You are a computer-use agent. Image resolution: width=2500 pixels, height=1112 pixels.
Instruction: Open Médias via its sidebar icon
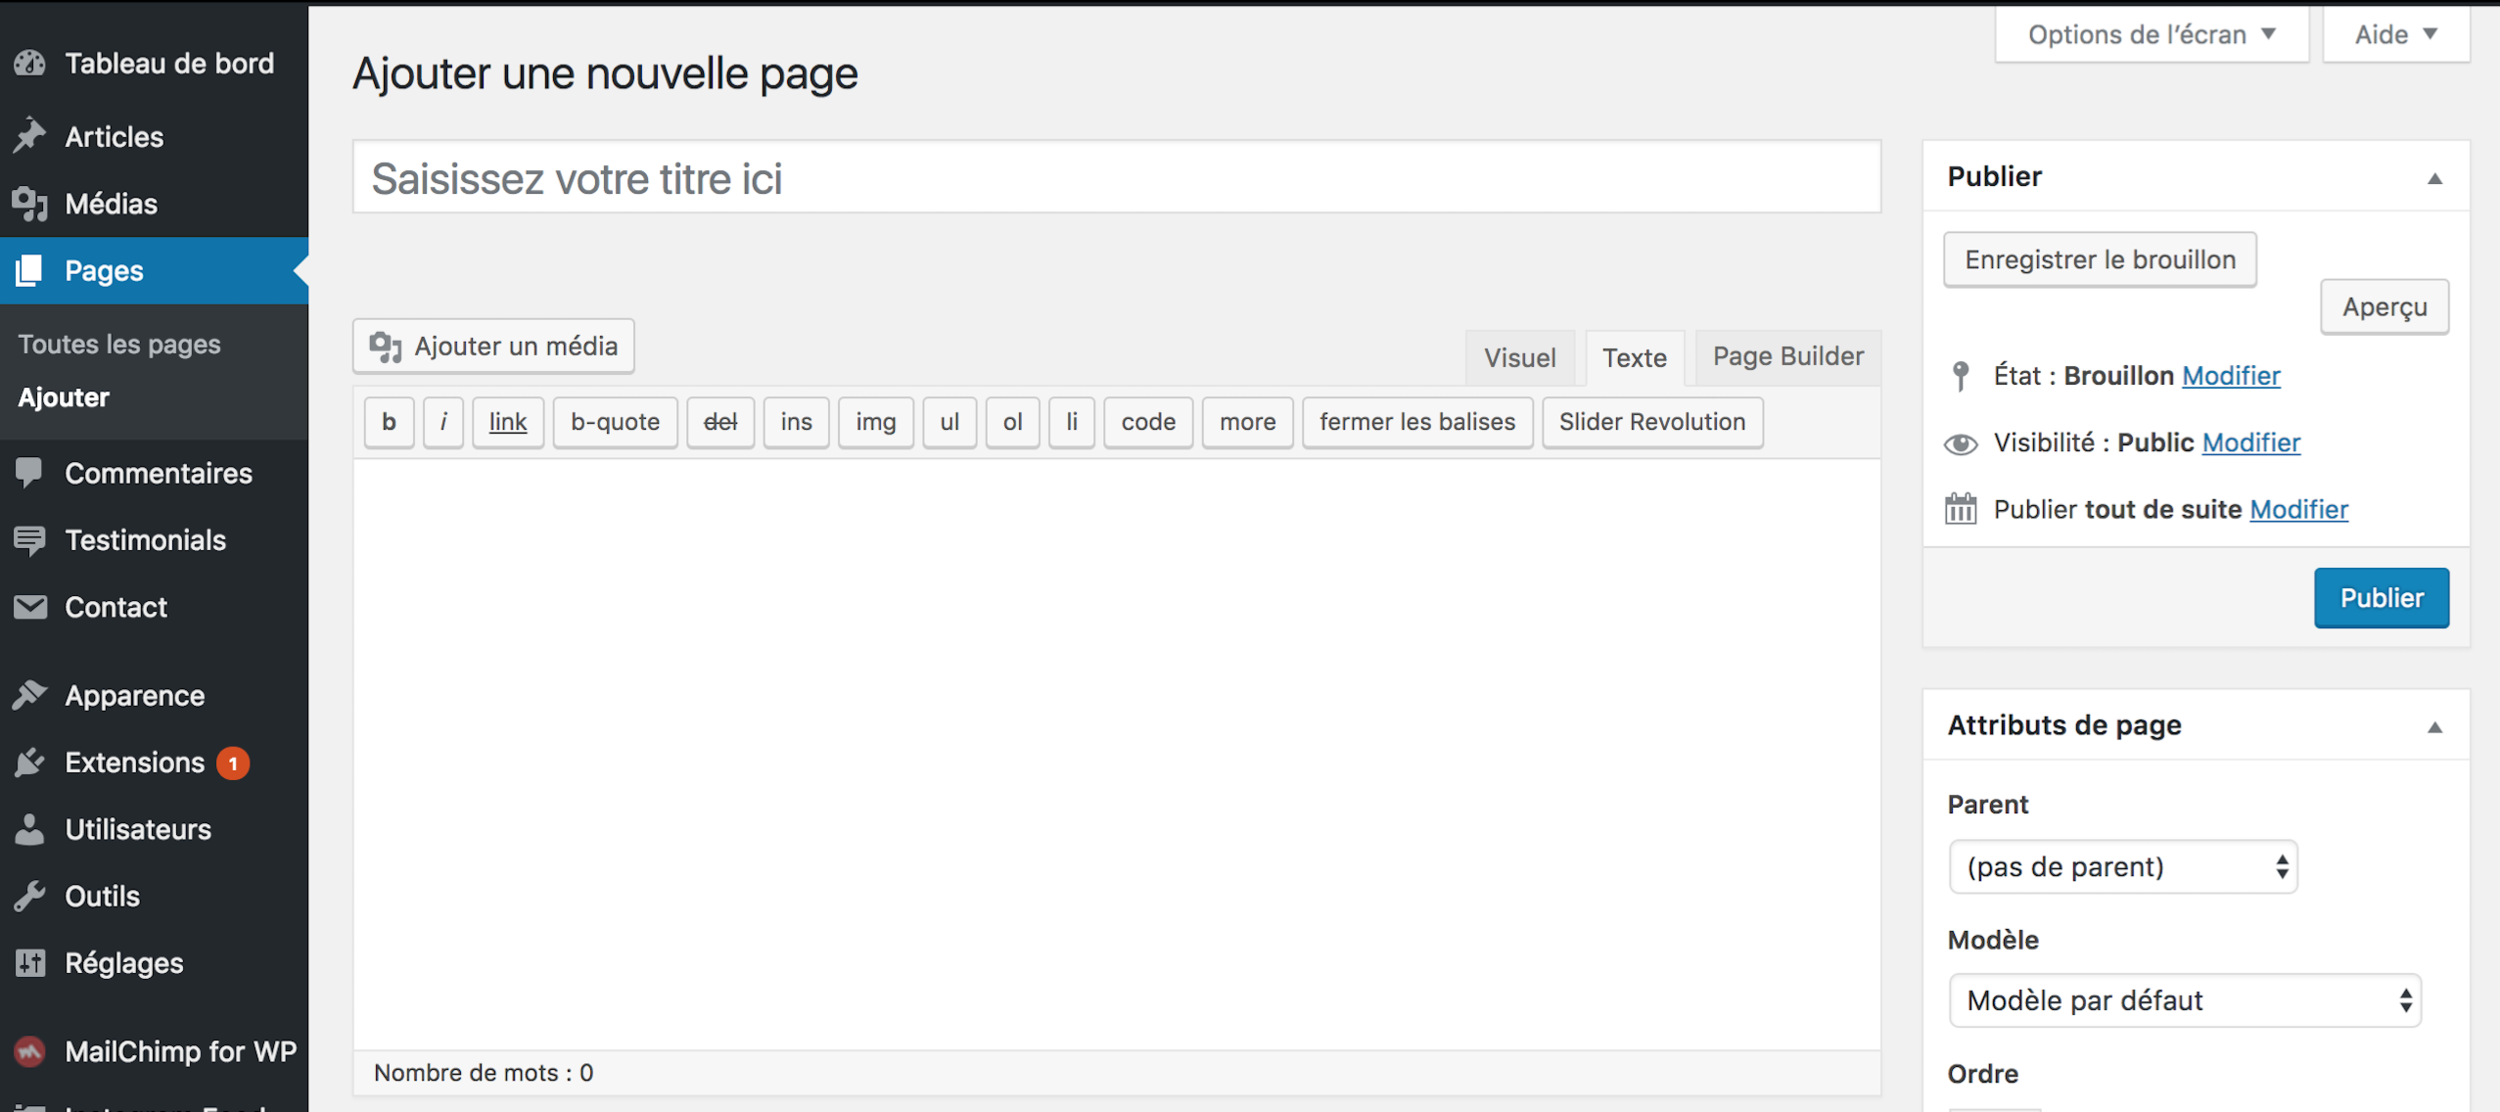tap(30, 203)
